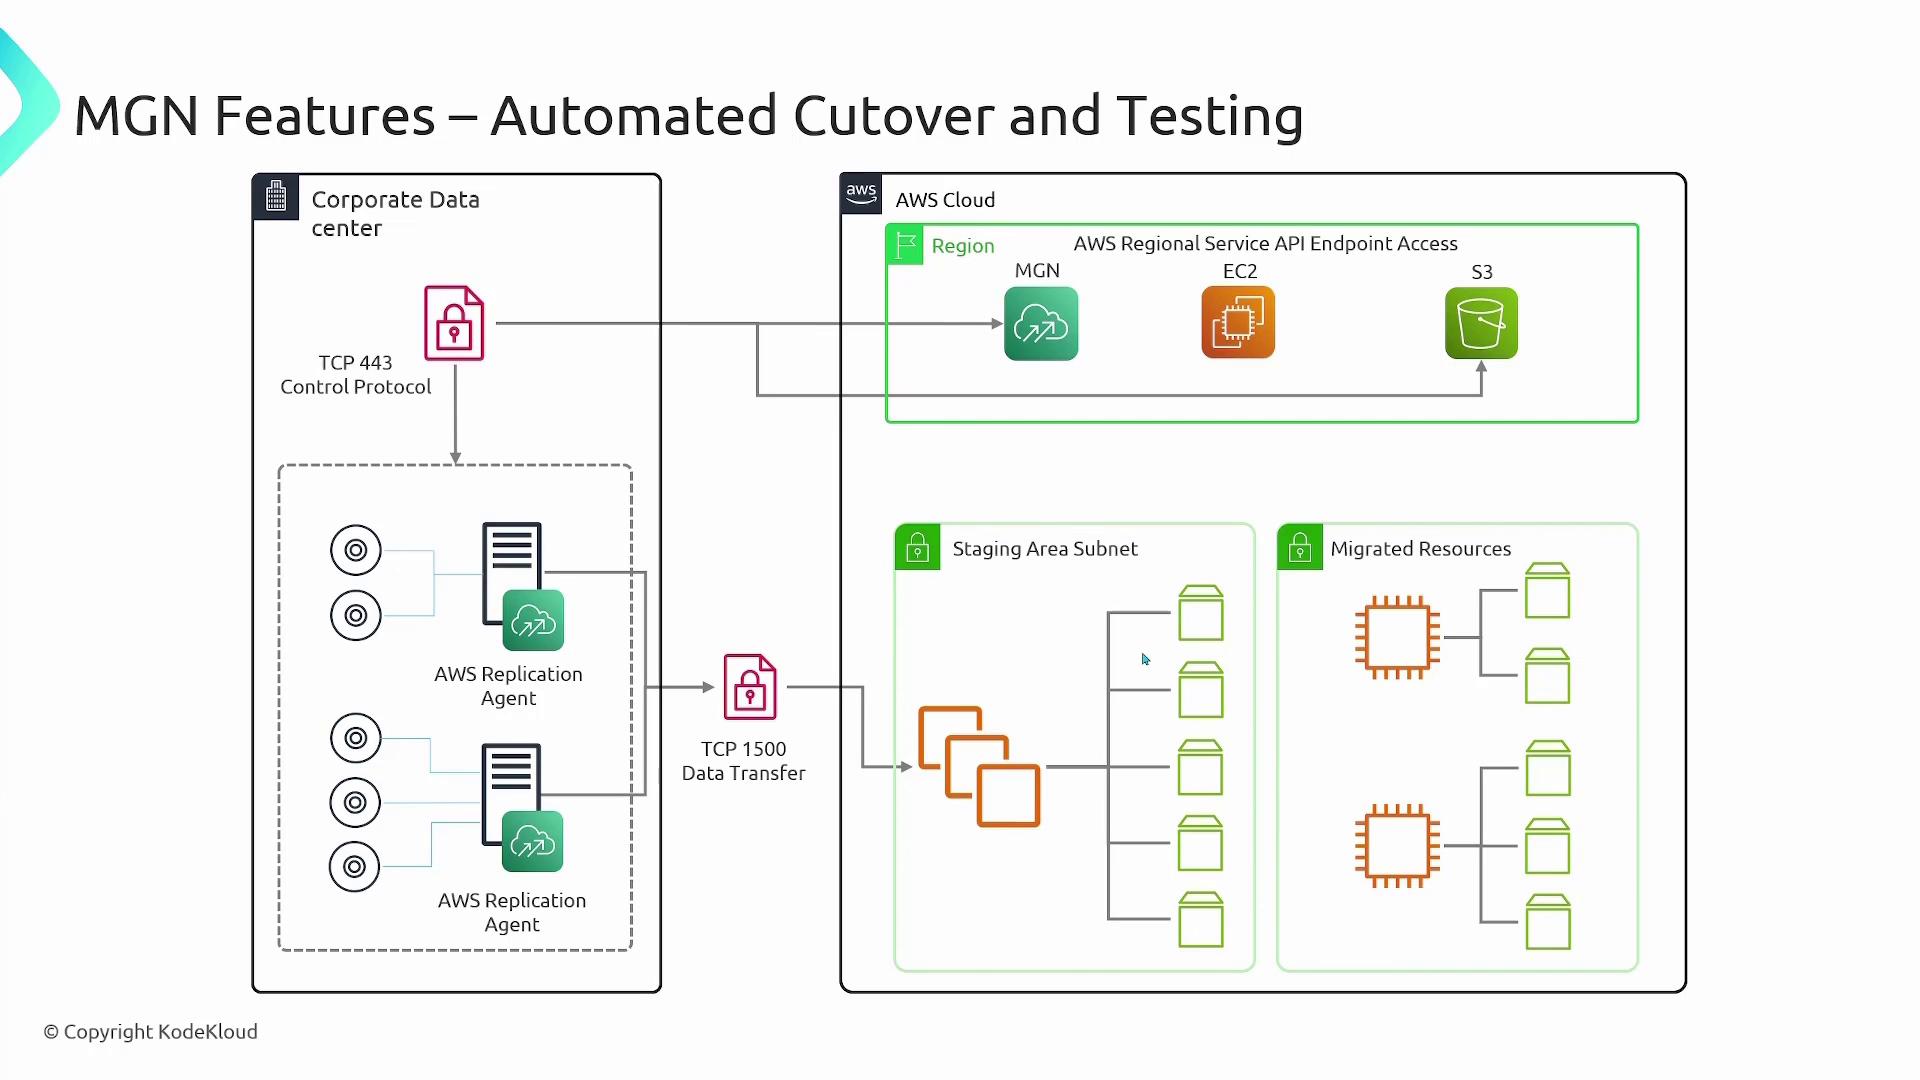Click the TCP 443 Control Protocol lock icon
Image resolution: width=1920 pixels, height=1080 pixels.
point(454,324)
